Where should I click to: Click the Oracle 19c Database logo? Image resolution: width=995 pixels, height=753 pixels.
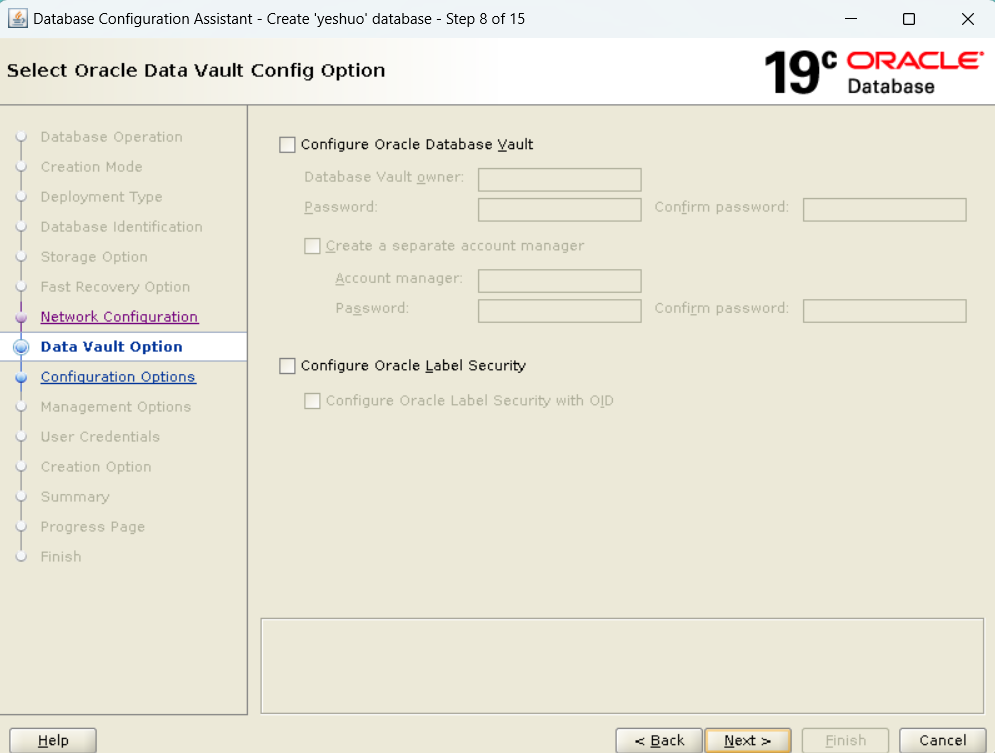pyautogui.click(x=874, y=72)
